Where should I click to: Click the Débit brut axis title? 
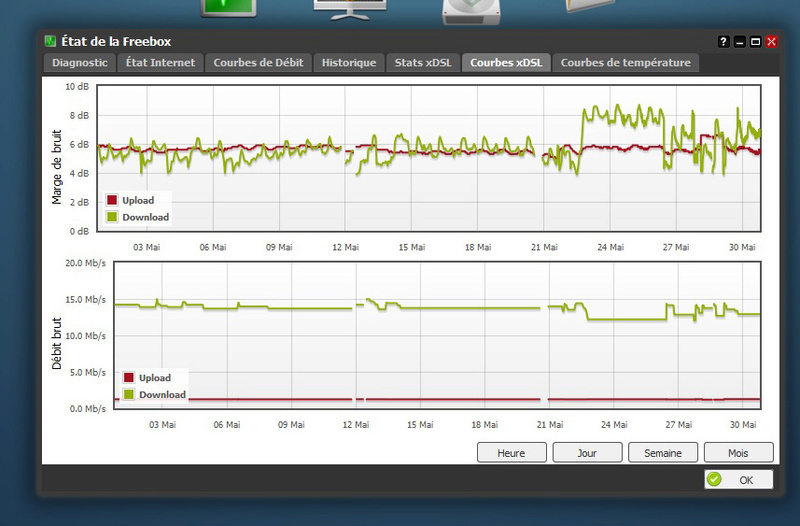(x=57, y=343)
